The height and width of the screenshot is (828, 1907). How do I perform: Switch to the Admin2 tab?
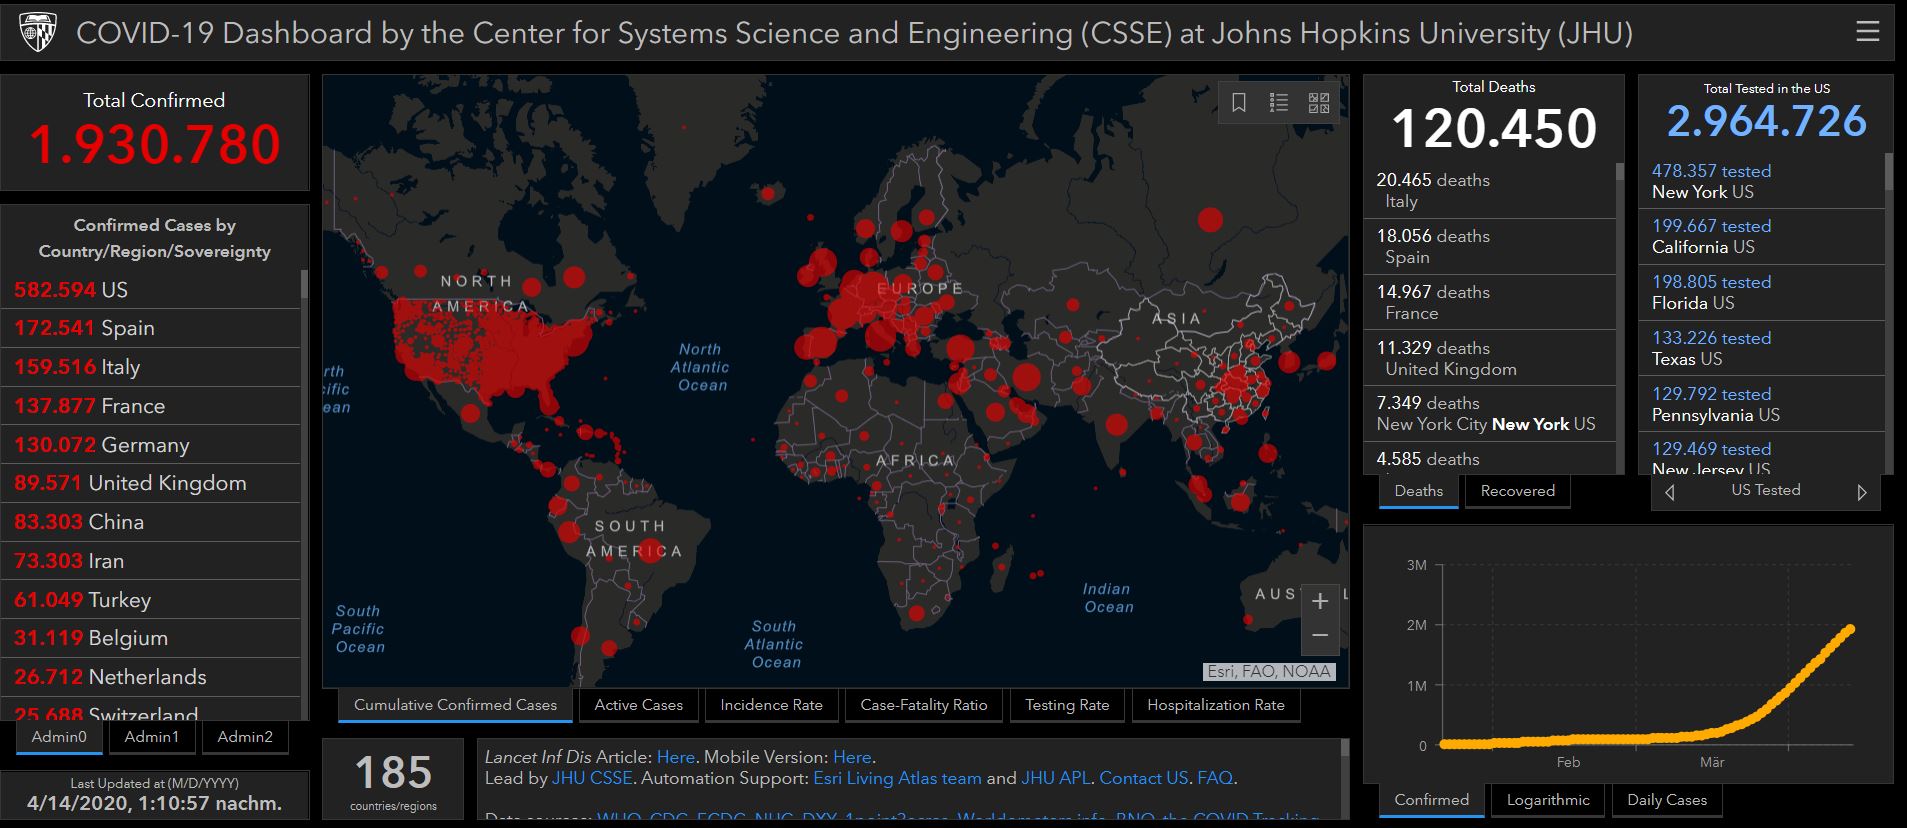(245, 737)
